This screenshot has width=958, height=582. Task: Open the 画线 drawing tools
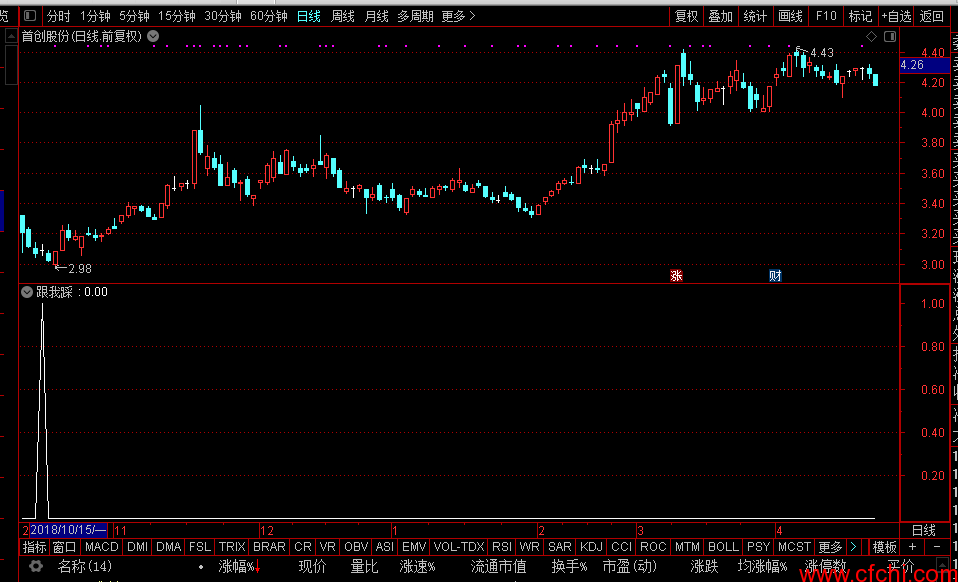pos(790,16)
